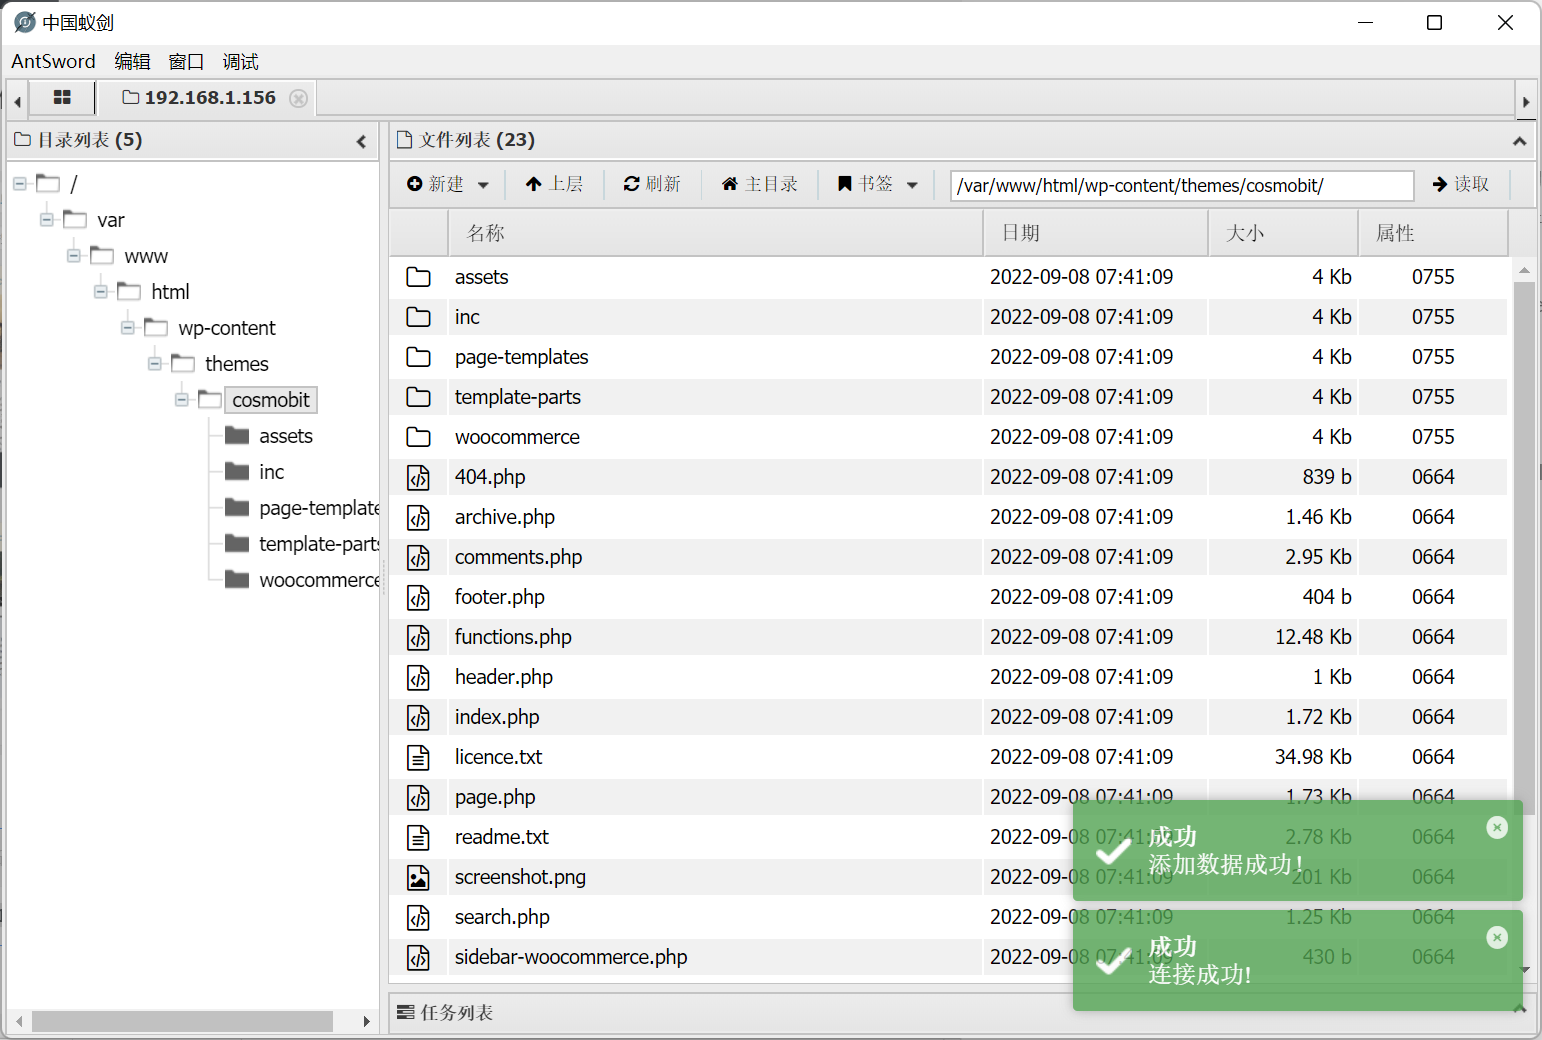
Task: Click the inc folder icon in file list
Action: click(x=418, y=317)
